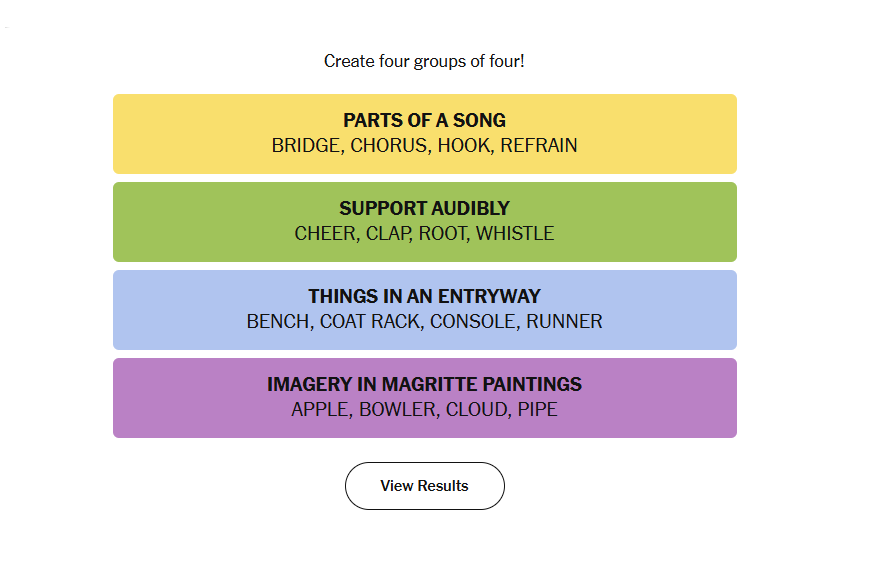Click the word CHEER in green group
This screenshot has height=581, width=871.
pyautogui.click(x=327, y=233)
